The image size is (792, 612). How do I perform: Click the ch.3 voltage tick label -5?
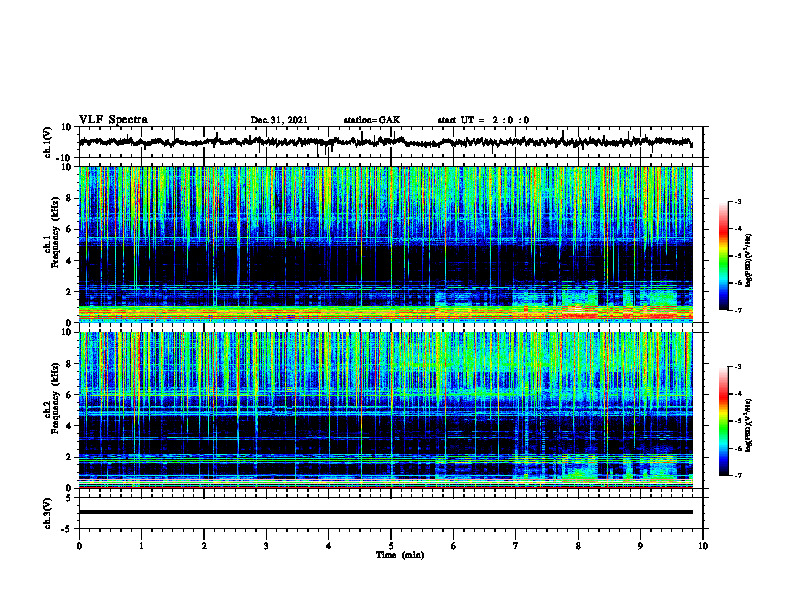click(67, 529)
